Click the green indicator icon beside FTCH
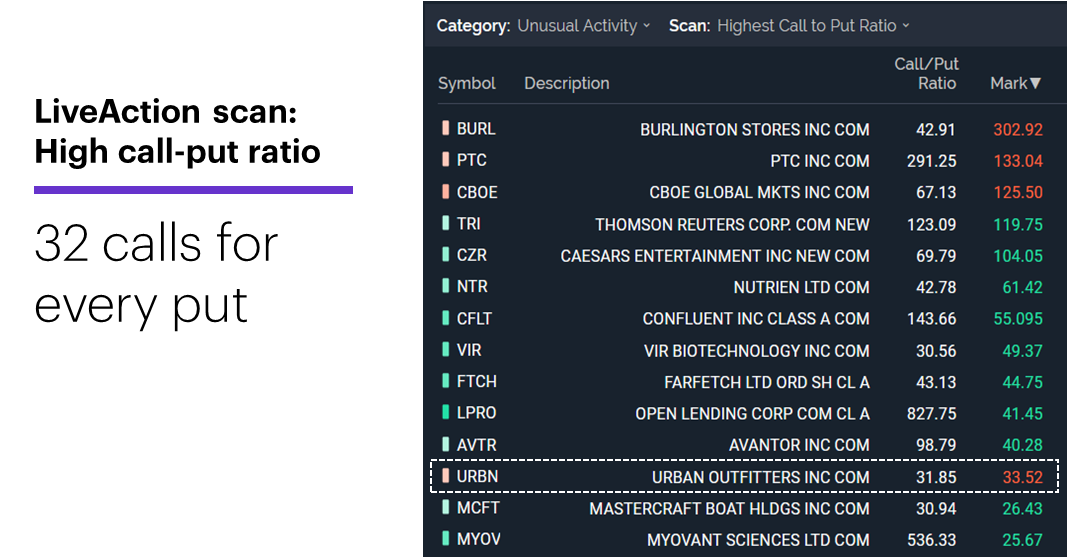The image size is (1067, 558). pos(446,380)
